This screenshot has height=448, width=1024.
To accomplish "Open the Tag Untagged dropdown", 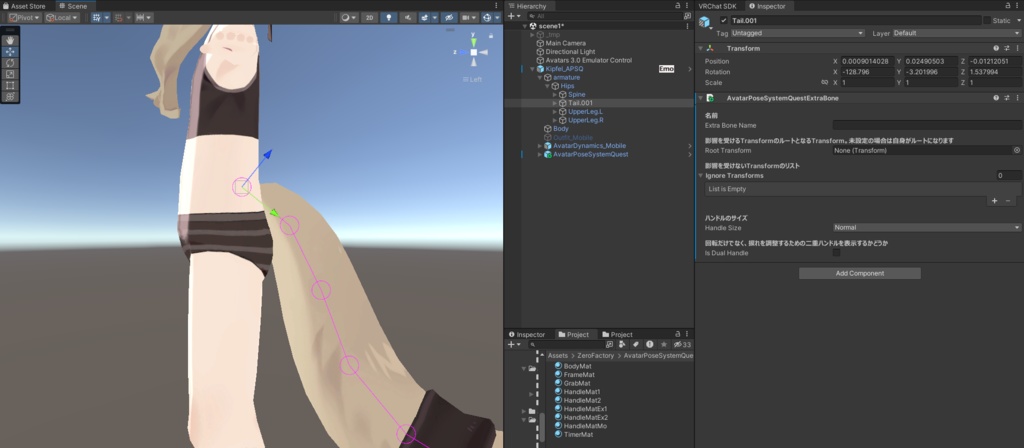I will 797,33.
